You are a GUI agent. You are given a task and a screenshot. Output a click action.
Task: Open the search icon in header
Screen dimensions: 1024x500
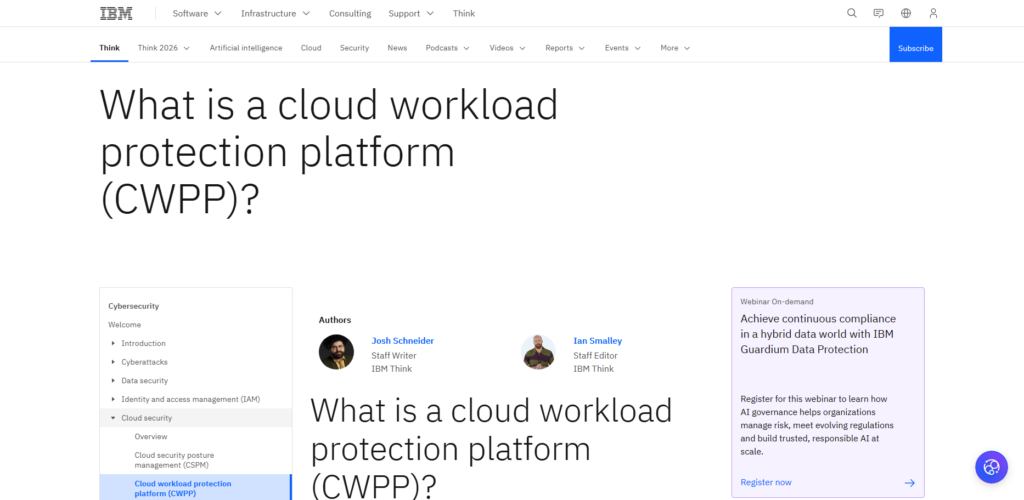tap(852, 13)
